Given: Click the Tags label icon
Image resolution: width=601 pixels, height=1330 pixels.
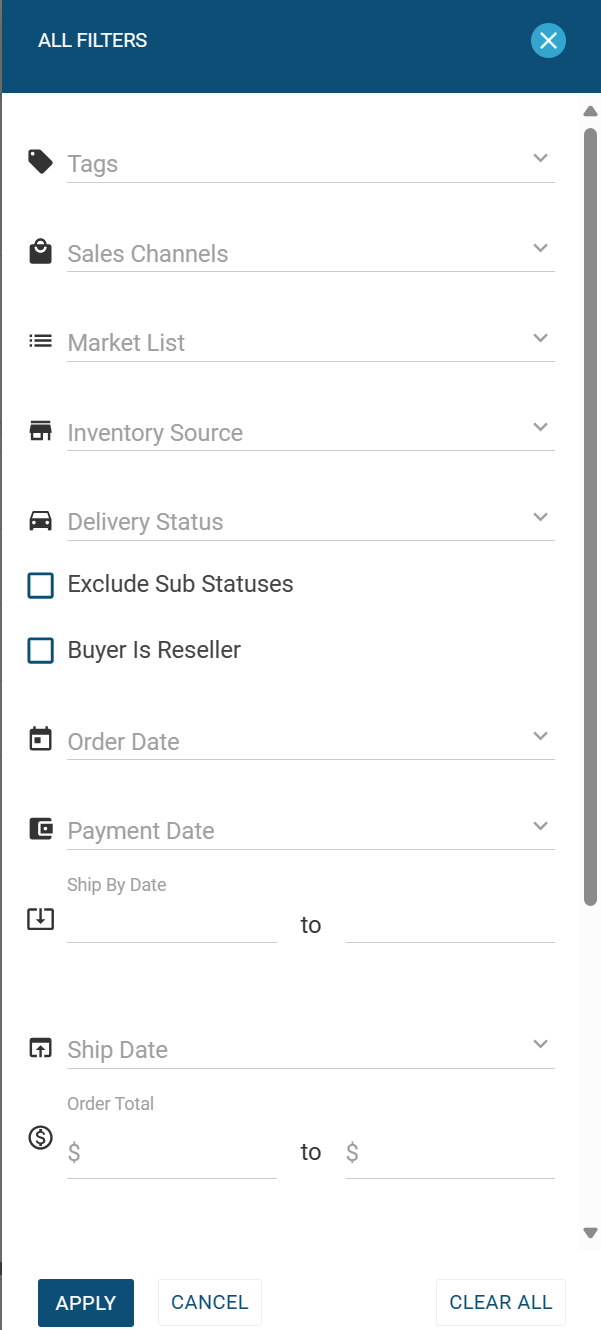Looking at the screenshot, I should [x=40, y=161].
